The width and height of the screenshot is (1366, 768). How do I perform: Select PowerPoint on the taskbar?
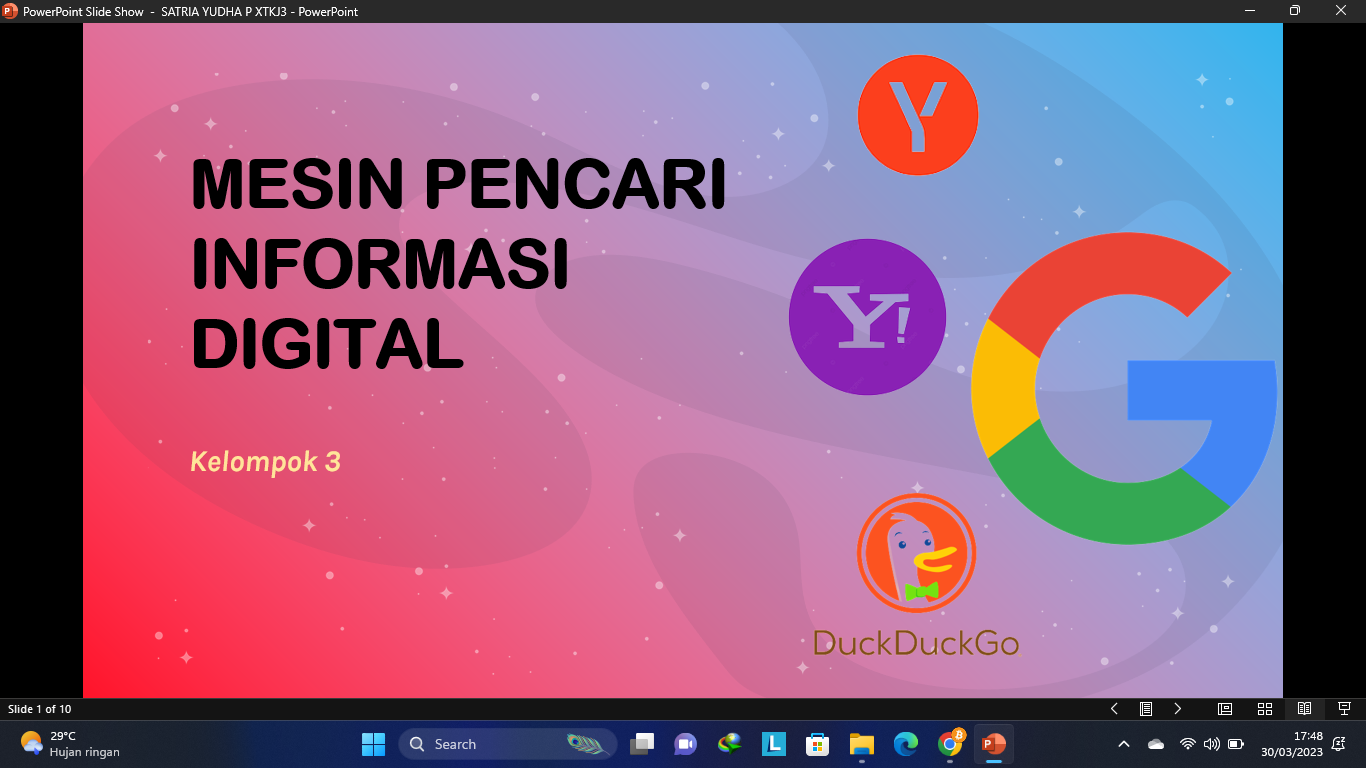point(993,744)
